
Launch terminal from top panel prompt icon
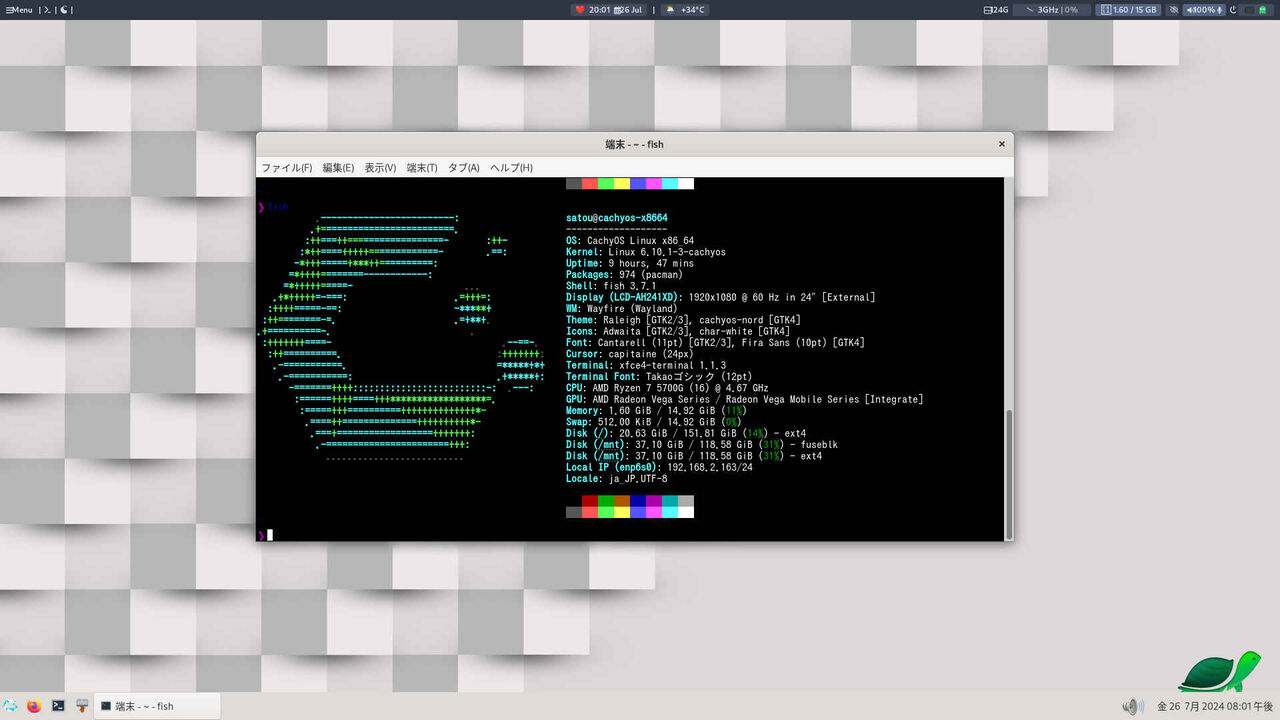[x=46, y=10]
